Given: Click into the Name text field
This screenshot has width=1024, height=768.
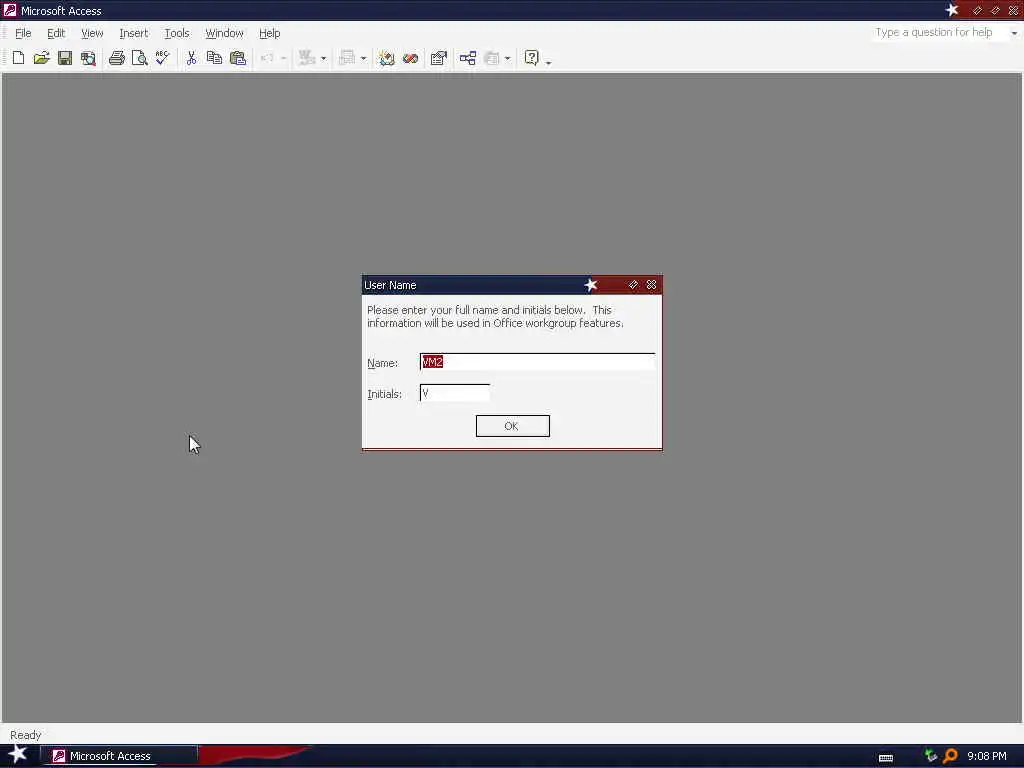Looking at the screenshot, I should [537, 362].
